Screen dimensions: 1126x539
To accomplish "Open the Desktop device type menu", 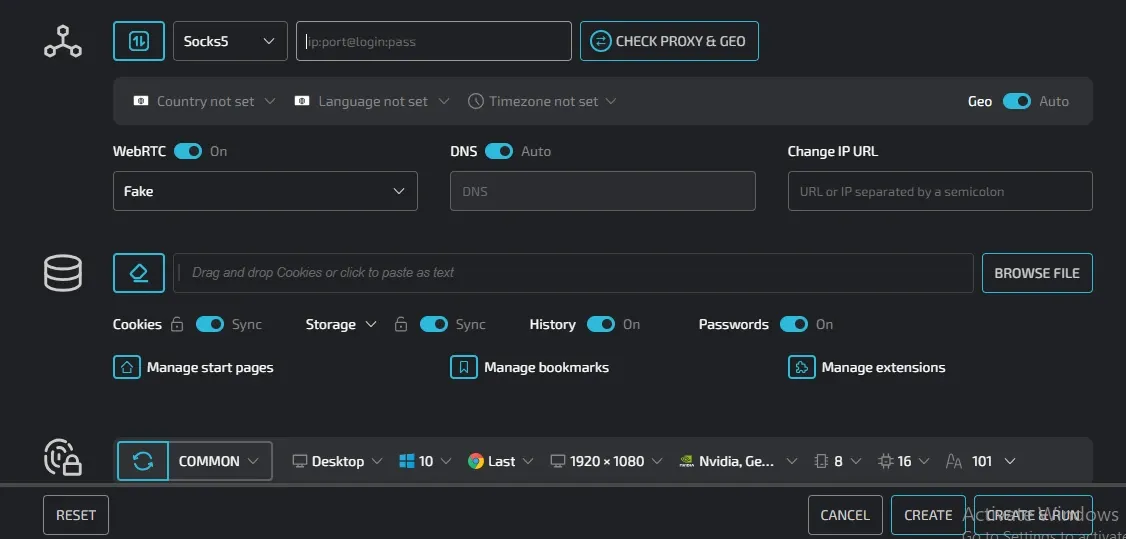I will (337, 461).
